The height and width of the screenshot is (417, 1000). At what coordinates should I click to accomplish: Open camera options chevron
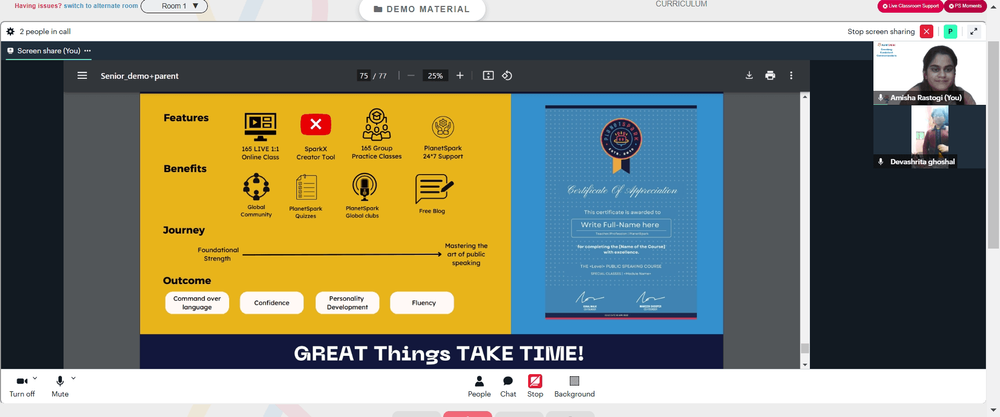tap(35, 377)
